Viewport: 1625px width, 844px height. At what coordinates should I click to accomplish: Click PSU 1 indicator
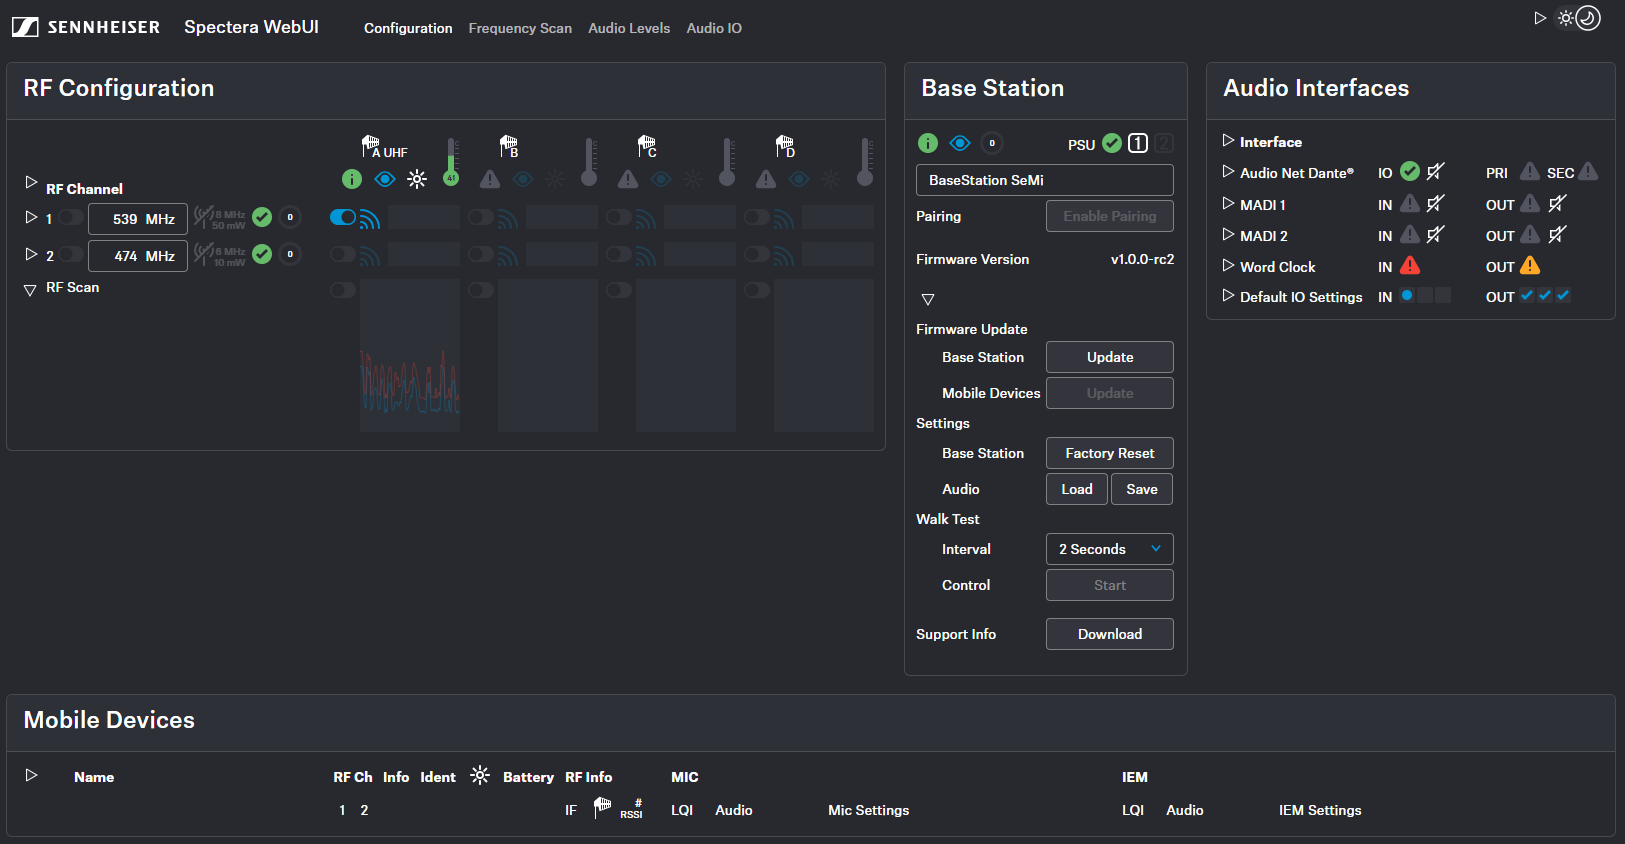coord(1138,143)
